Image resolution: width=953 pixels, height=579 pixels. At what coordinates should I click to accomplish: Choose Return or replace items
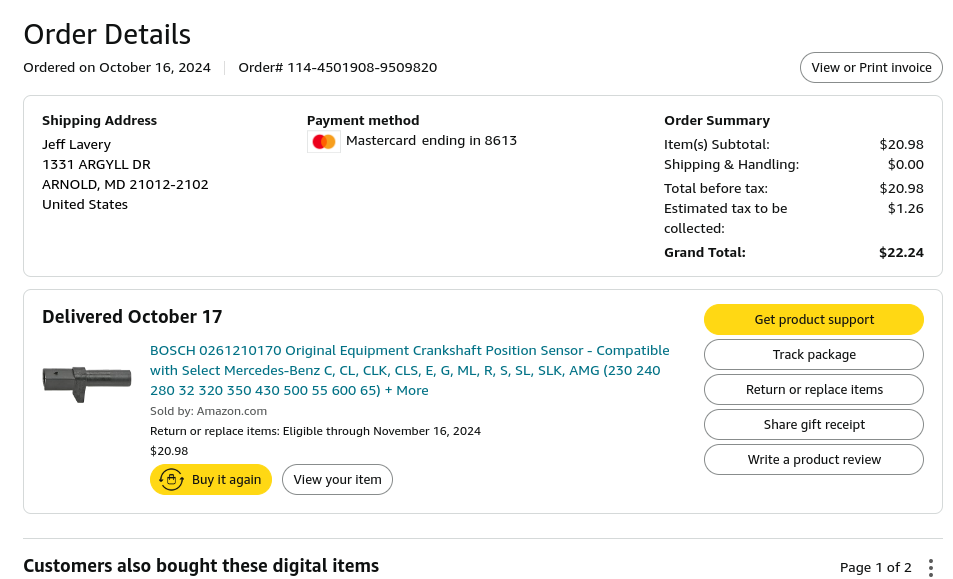pos(813,390)
